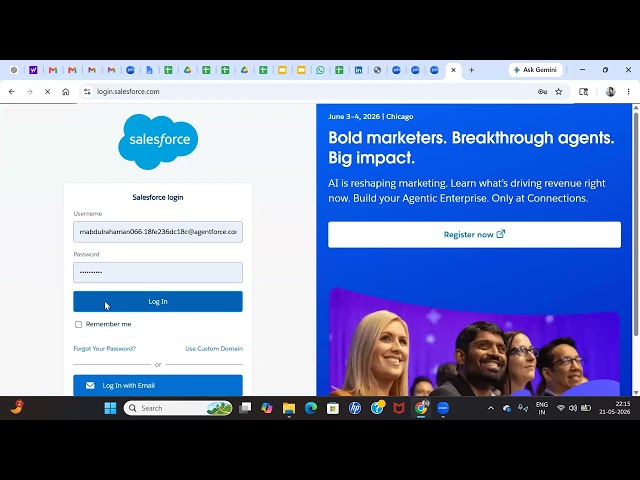640x480 pixels.
Task: Open the browser home page
Action: click(66, 92)
